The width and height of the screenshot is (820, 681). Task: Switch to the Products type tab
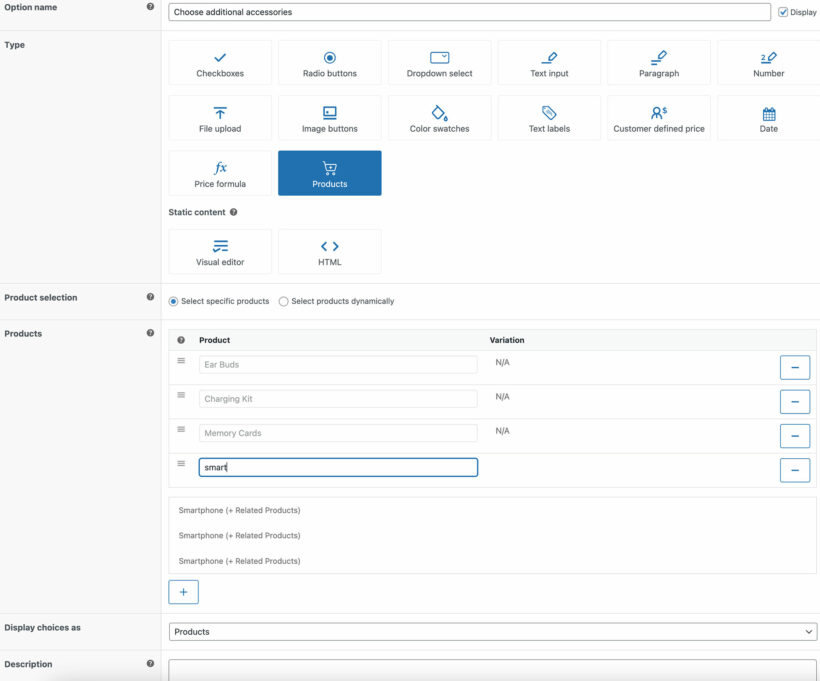point(329,172)
